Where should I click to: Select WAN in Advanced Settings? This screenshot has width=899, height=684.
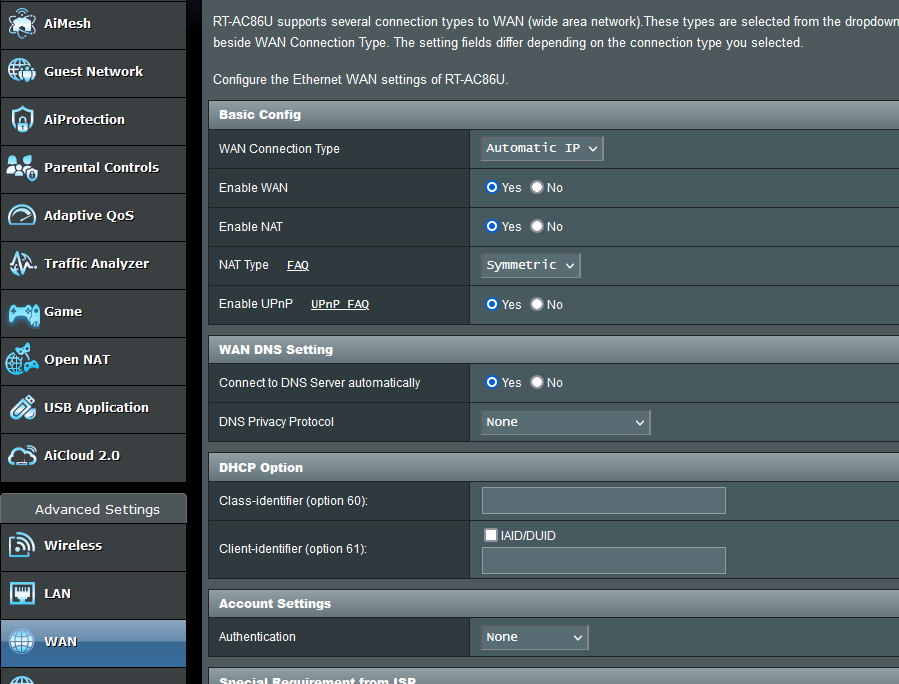coord(93,643)
